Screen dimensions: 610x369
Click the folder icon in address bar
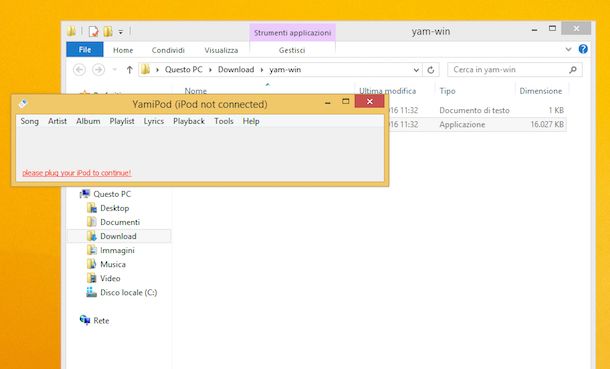[x=145, y=70]
